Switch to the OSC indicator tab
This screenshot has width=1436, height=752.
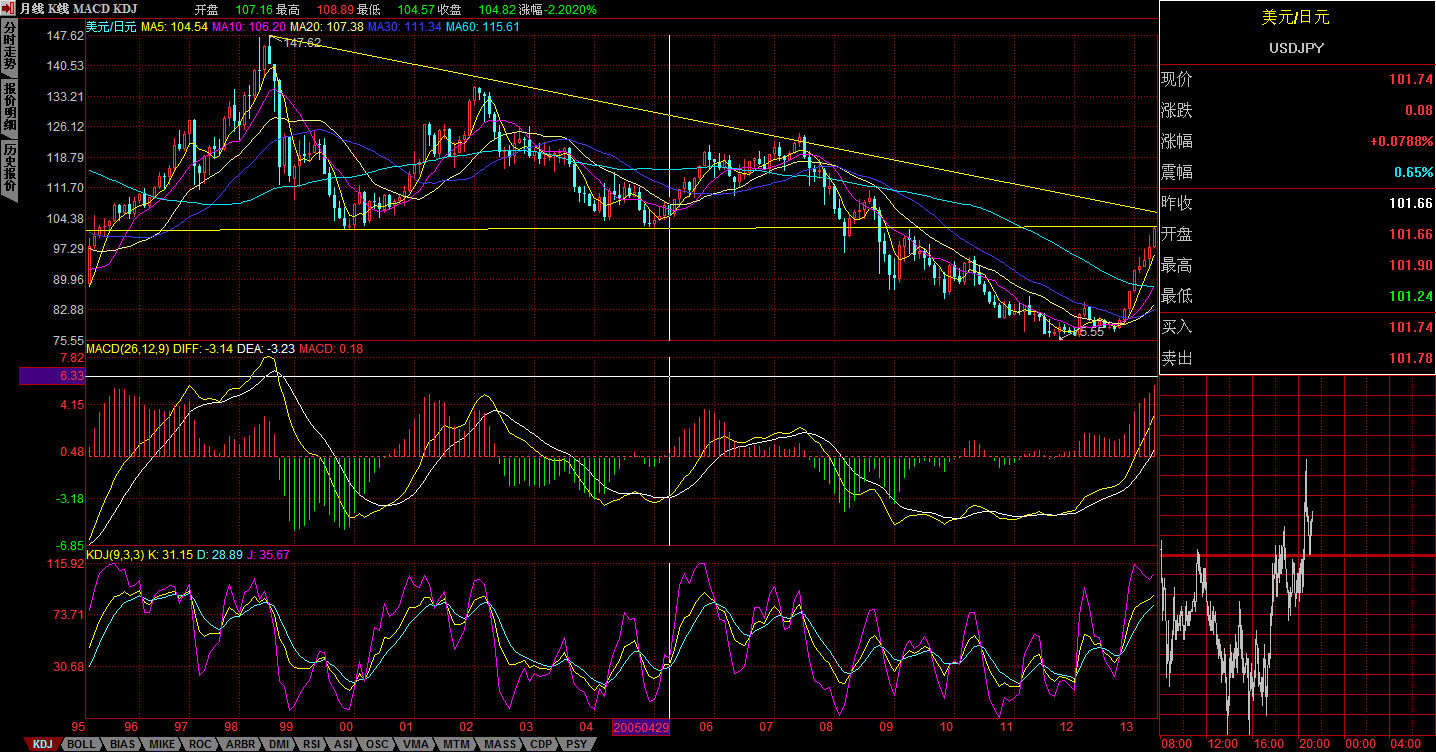tap(378, 744)
